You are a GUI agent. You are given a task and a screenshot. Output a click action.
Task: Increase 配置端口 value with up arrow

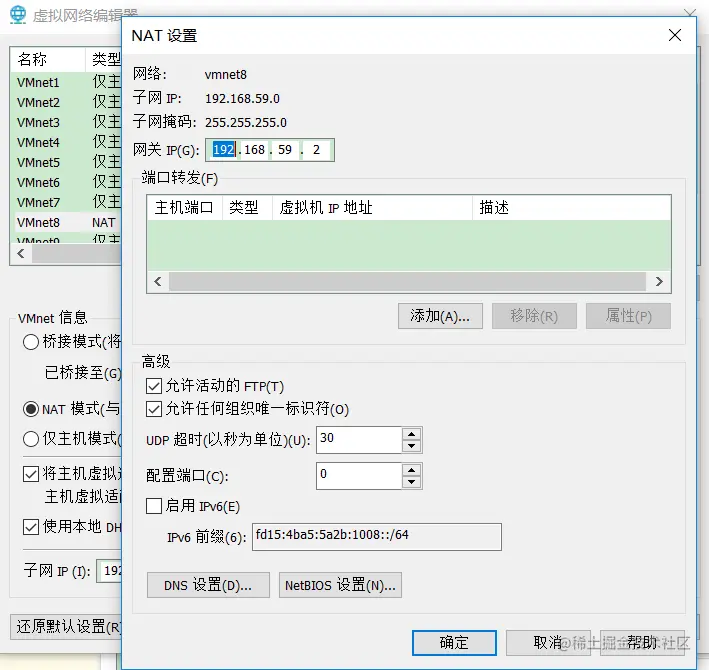[x=411, y=470]
